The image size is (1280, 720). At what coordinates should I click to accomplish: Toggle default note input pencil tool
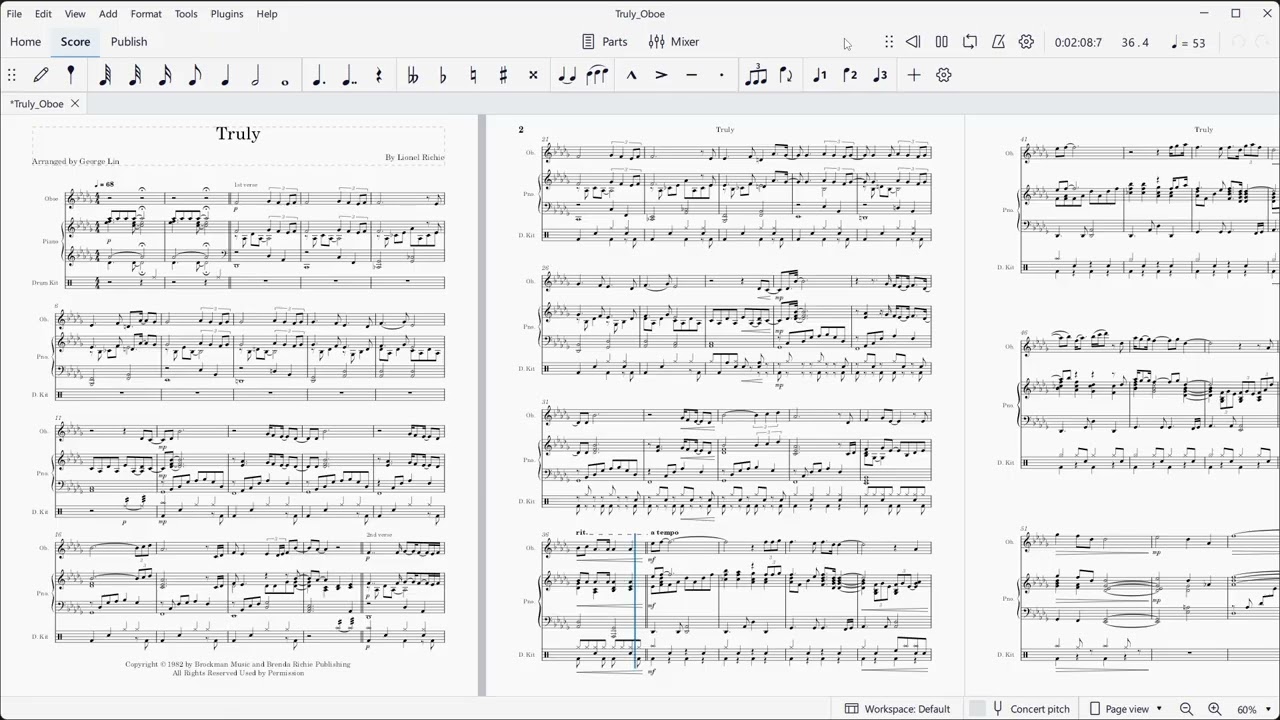[x=41, y=75]
